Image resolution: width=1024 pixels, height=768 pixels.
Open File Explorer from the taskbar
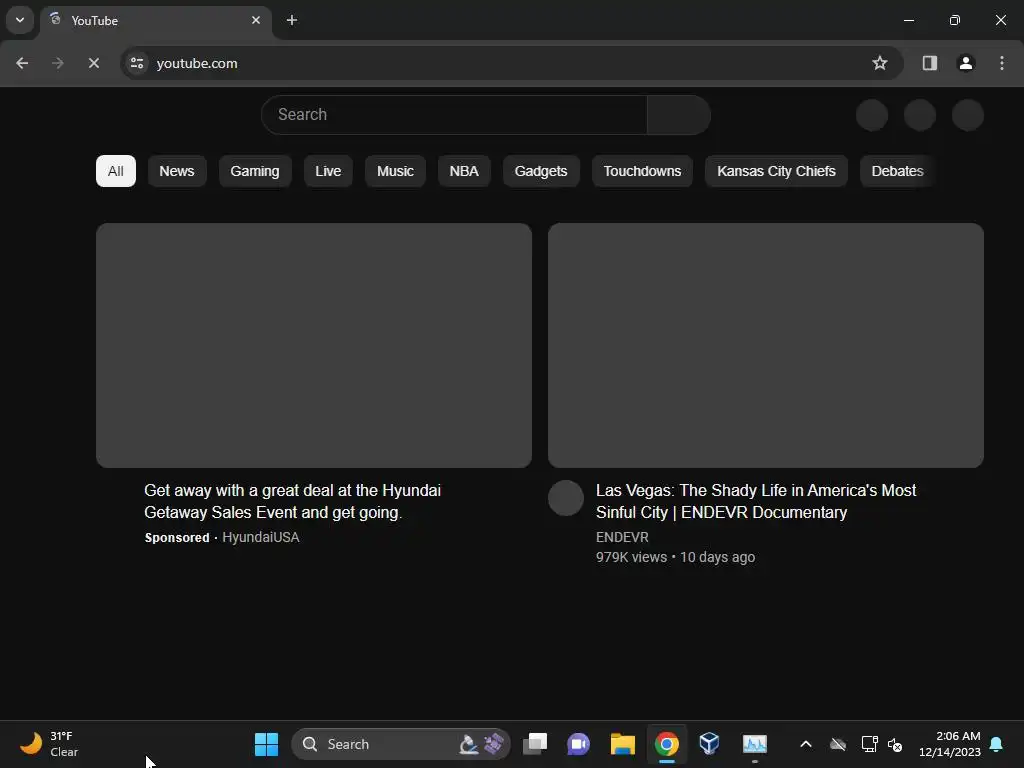(x=622, y=744)
